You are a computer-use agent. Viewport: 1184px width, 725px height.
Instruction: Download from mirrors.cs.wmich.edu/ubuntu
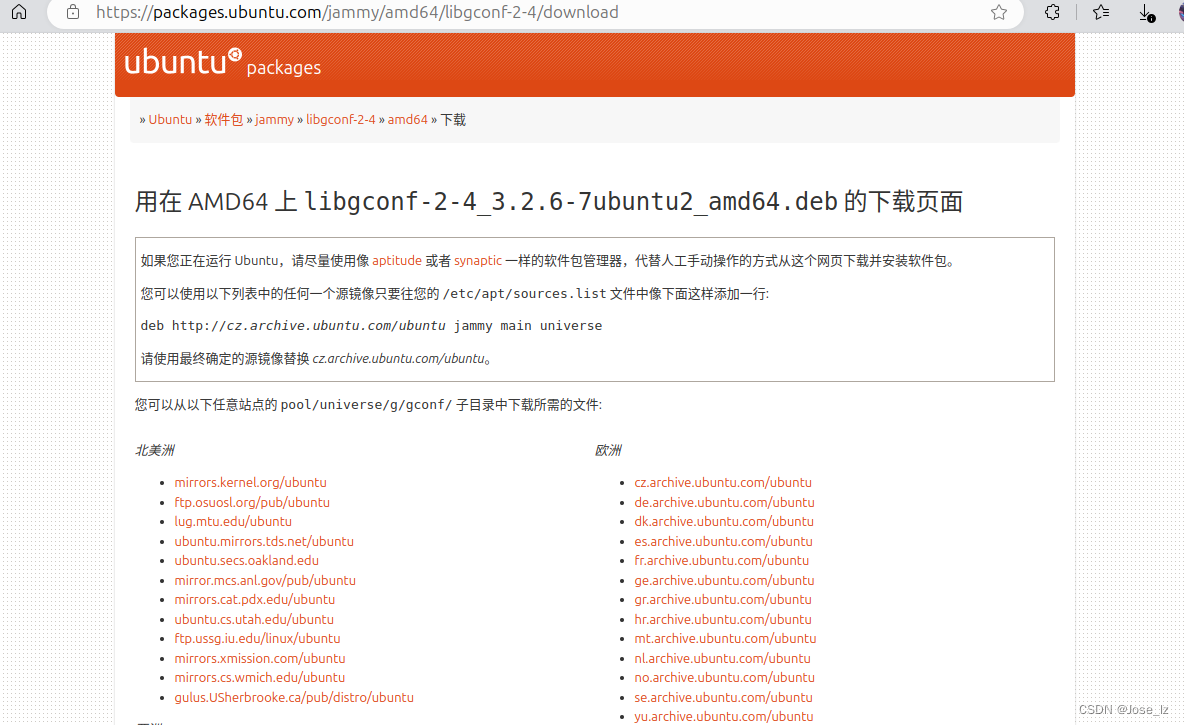260,677
